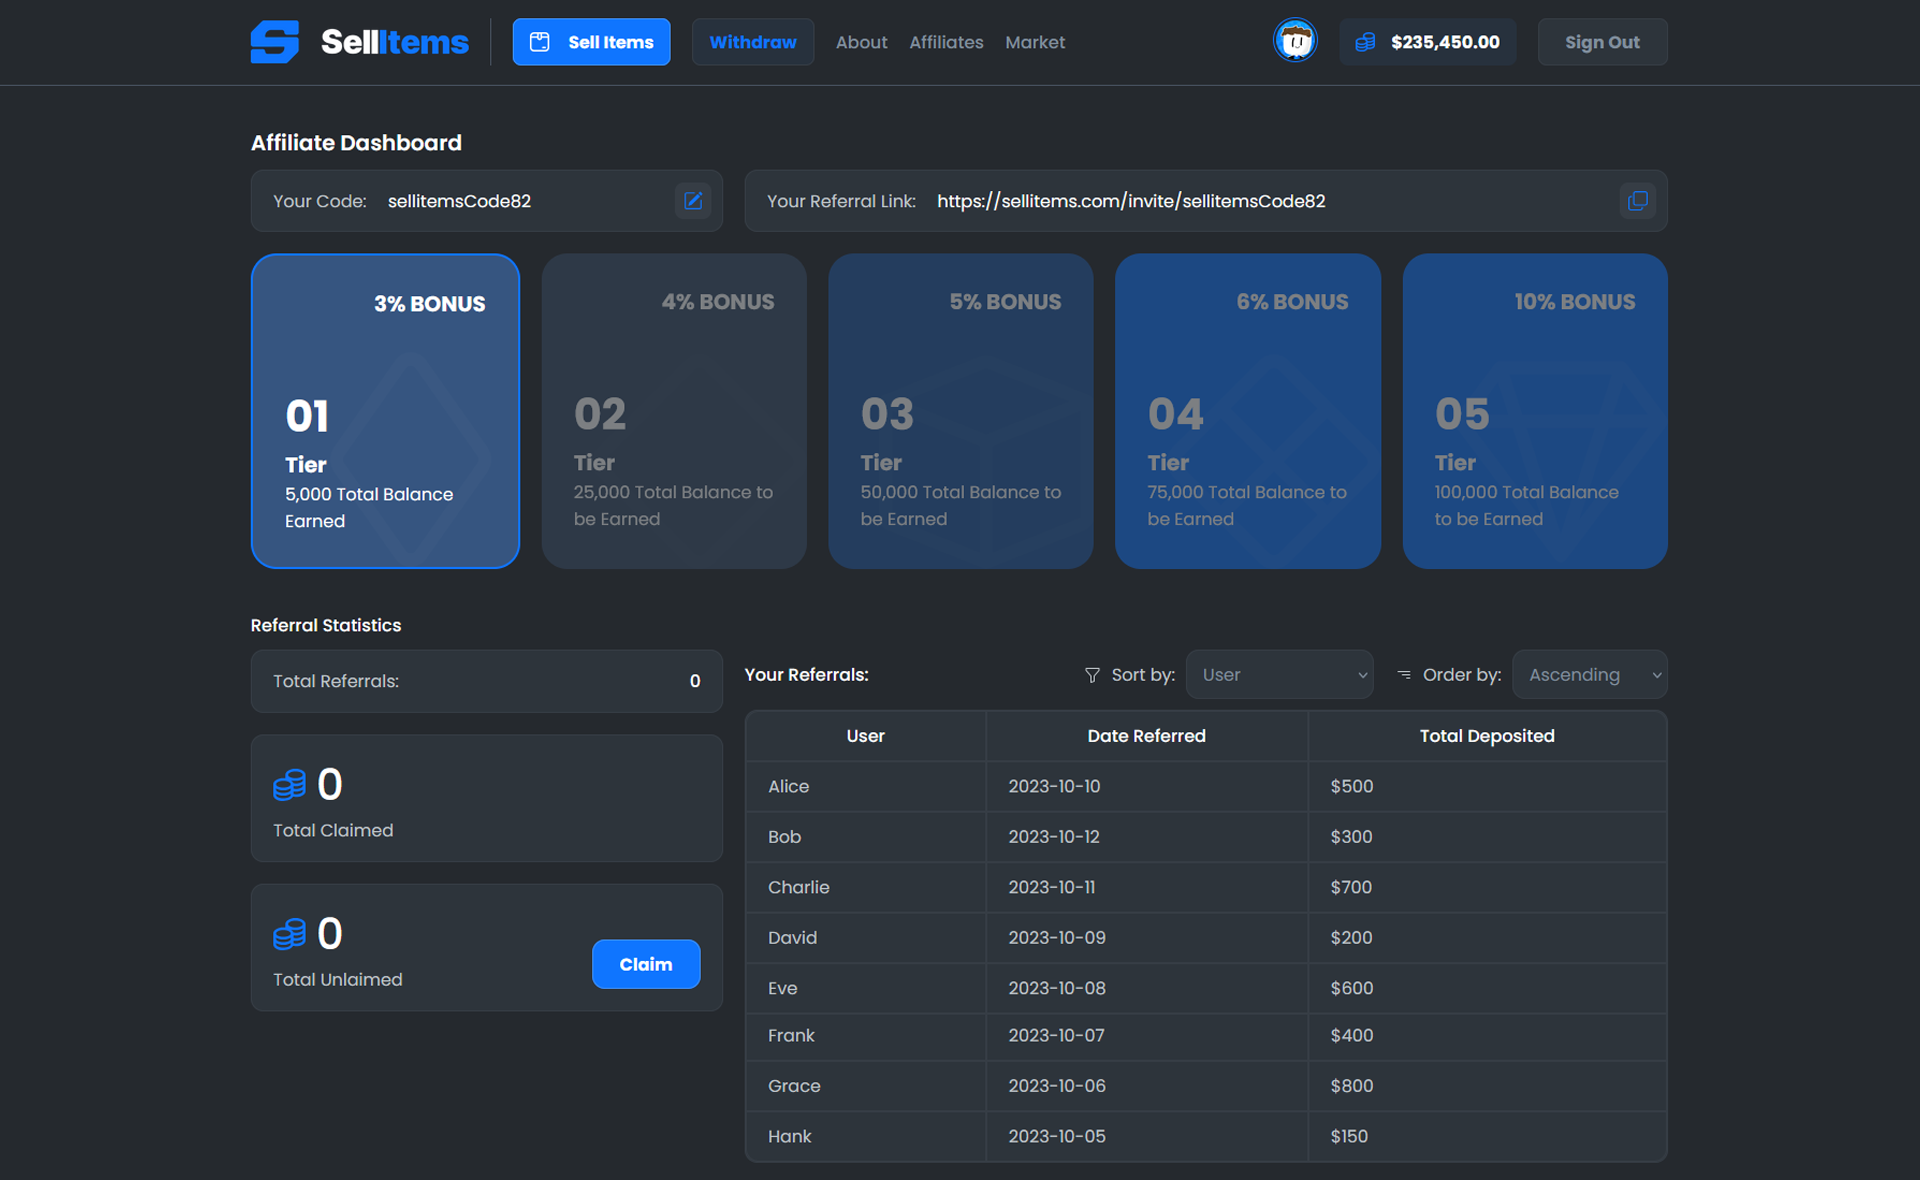1920x1180 pixels.
Task: Select the Tier 05 10% bonus card
Action: 1535,411
